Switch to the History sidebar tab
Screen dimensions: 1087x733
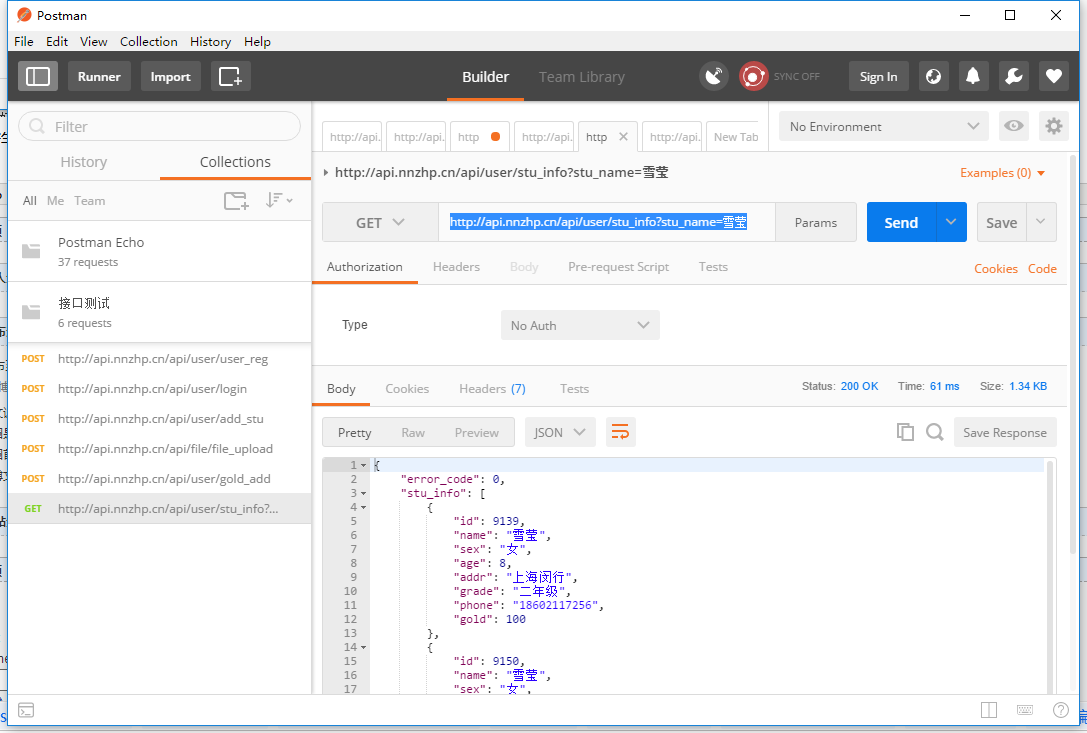(84, 162)
